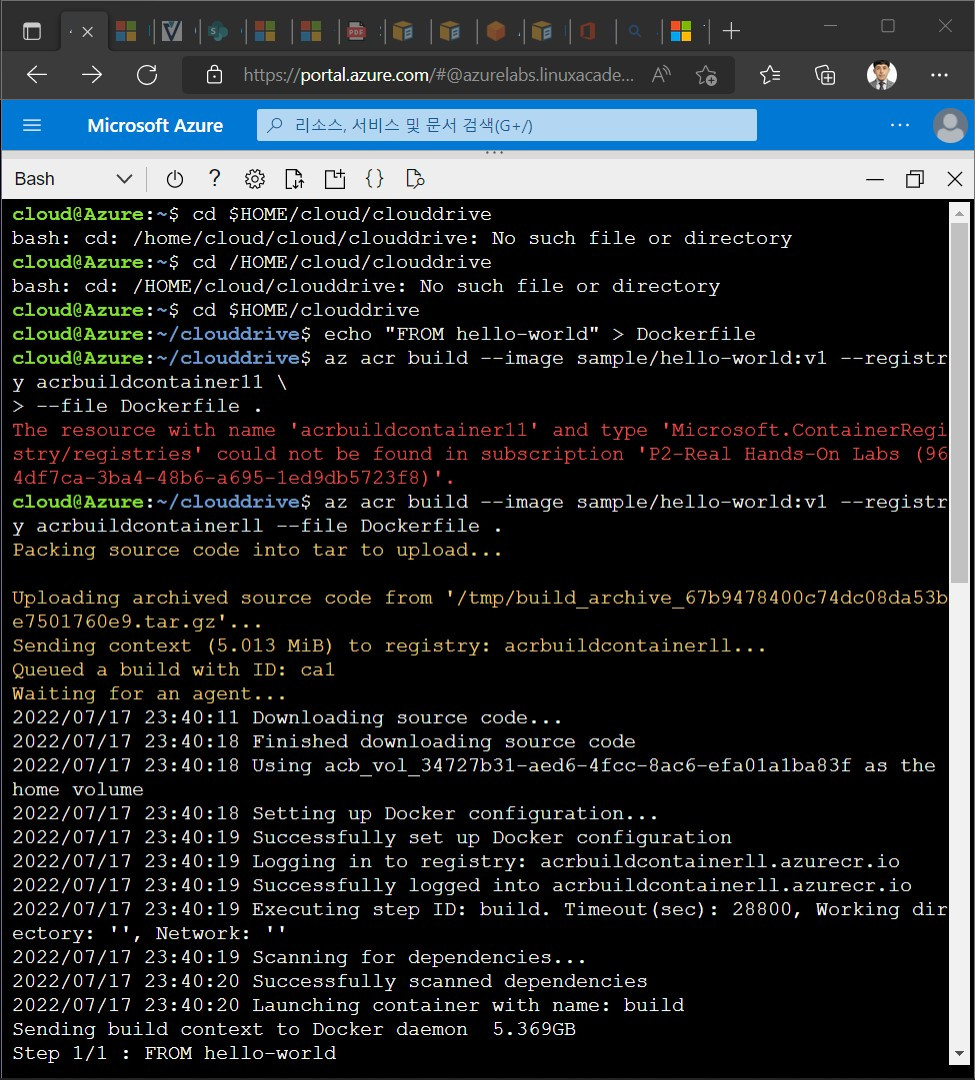Switch to the orange cube tab
Screen dimensions: 975x1080
coord(496,31)
